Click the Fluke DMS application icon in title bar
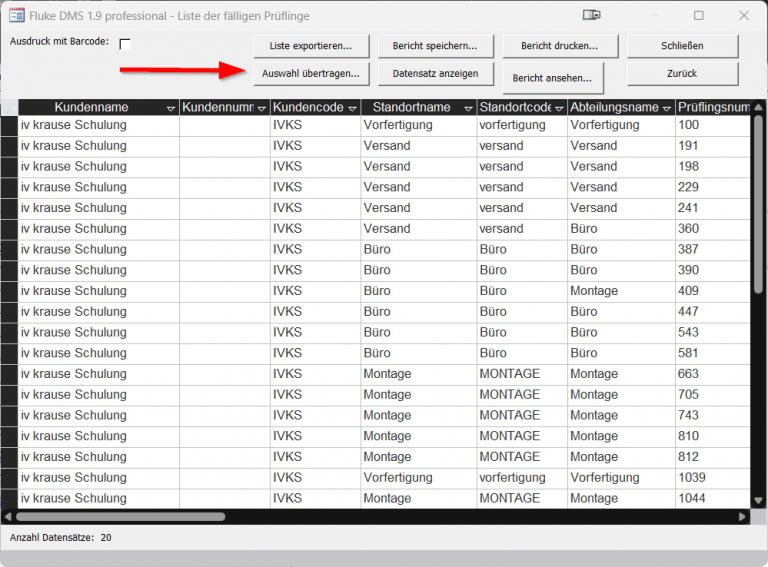The image size is (768, 567). 16,15
